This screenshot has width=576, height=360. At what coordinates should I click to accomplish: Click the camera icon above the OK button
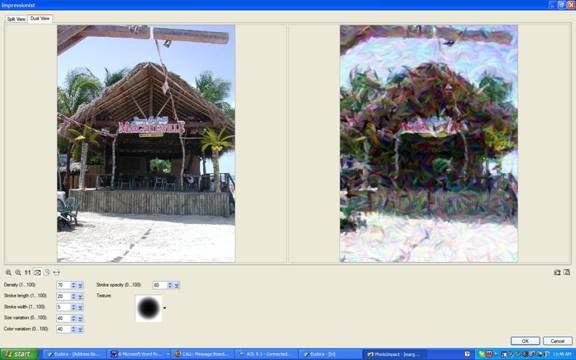tap(557, 272)
